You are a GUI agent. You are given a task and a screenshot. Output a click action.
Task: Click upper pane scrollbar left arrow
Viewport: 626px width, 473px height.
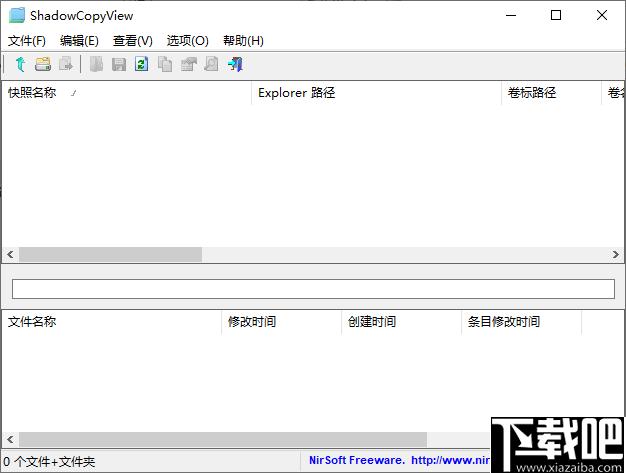pos(10,254)
